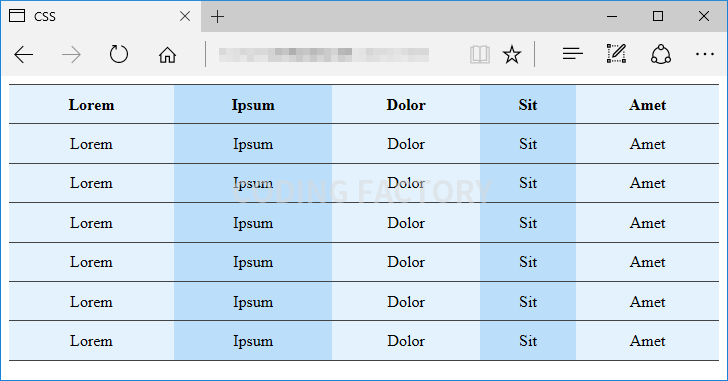Click the Sit header cell

pyautogui.click(x=528, y=105)
